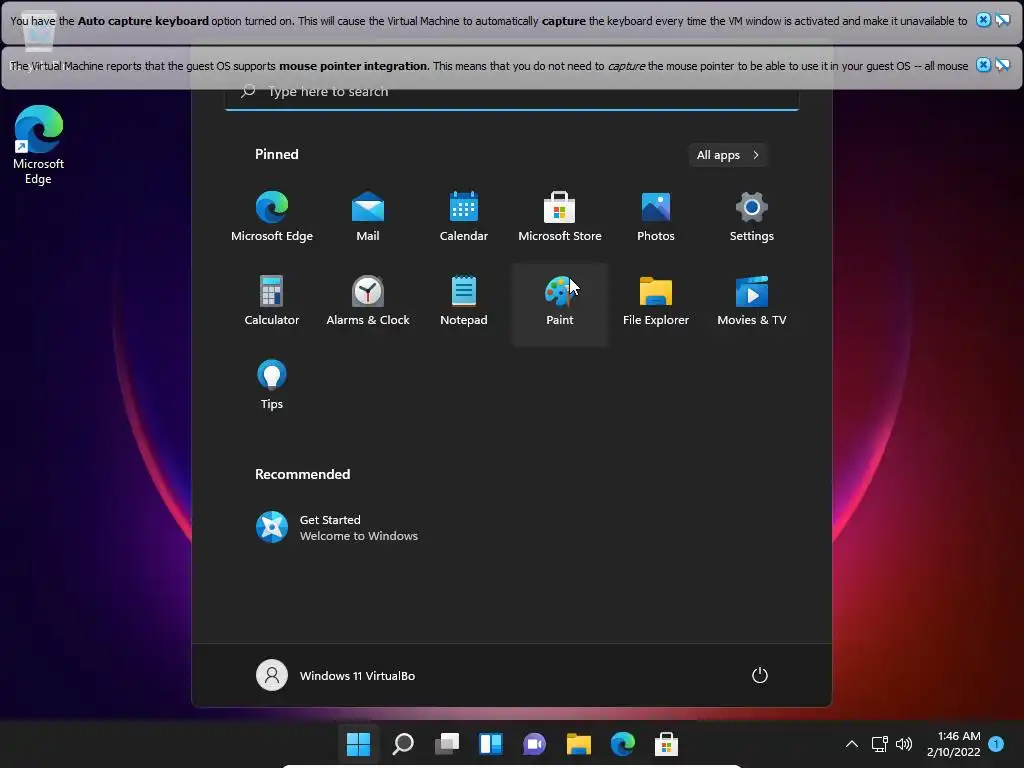Expand the All apps list
The width and height of the screenshot is (1024, 768).
point(728,155)
